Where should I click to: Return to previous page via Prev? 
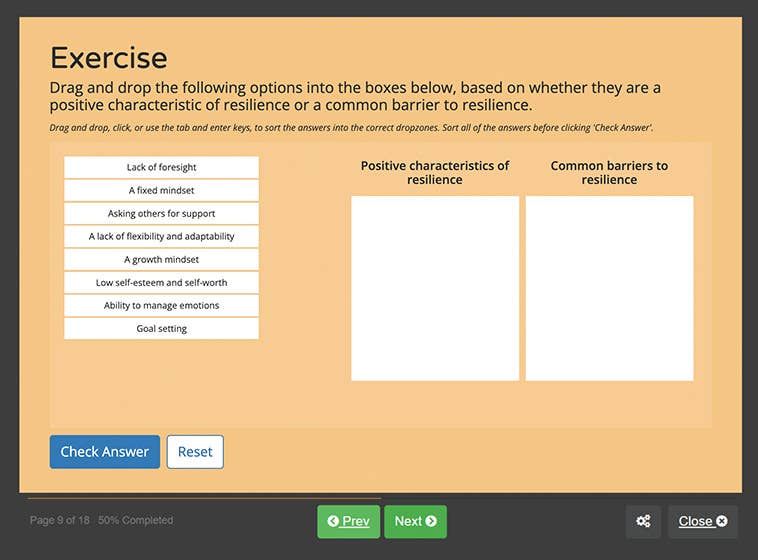[348, 521]
